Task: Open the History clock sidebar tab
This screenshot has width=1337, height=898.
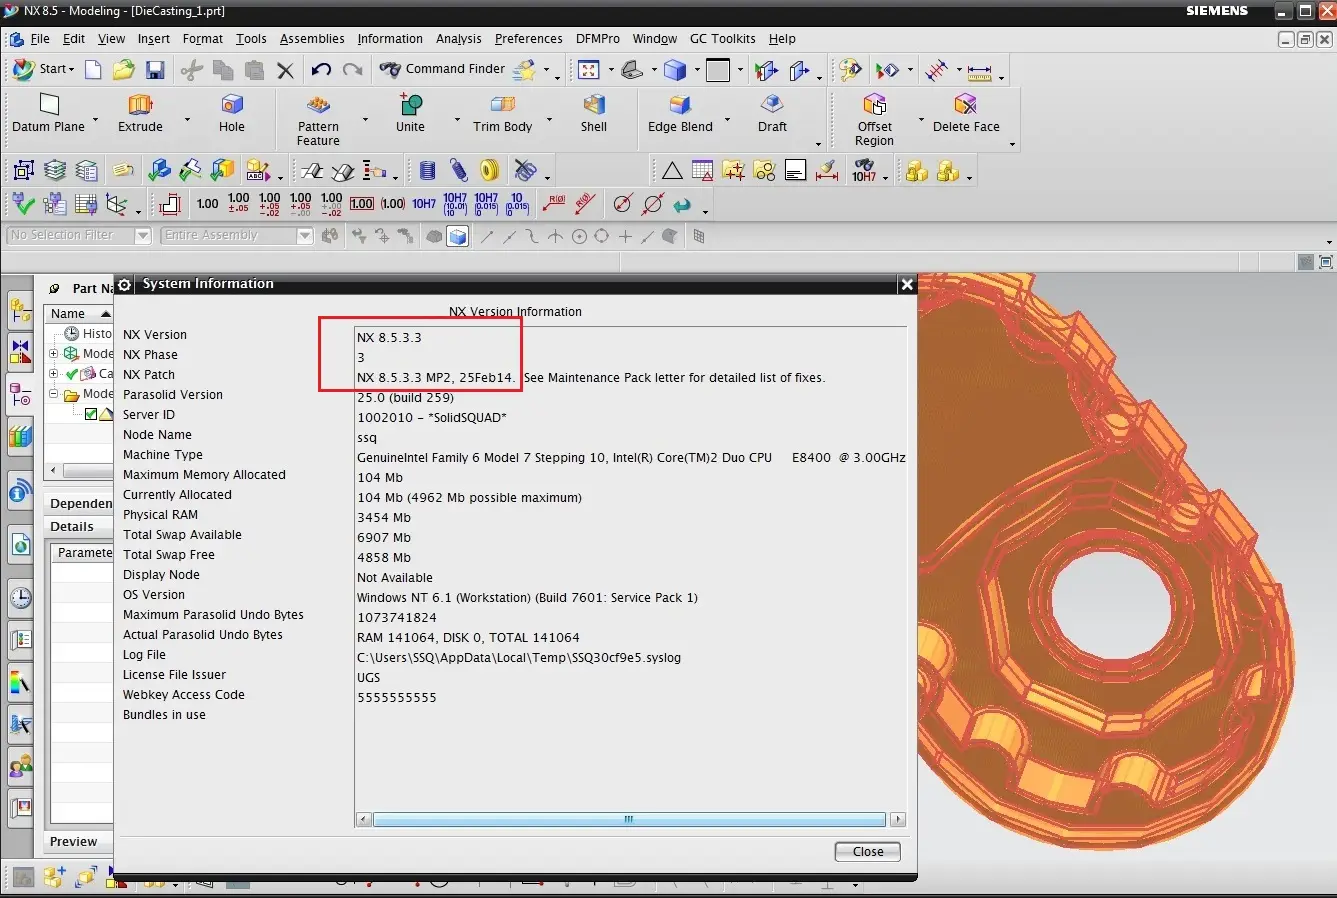Action: (20, 598)
